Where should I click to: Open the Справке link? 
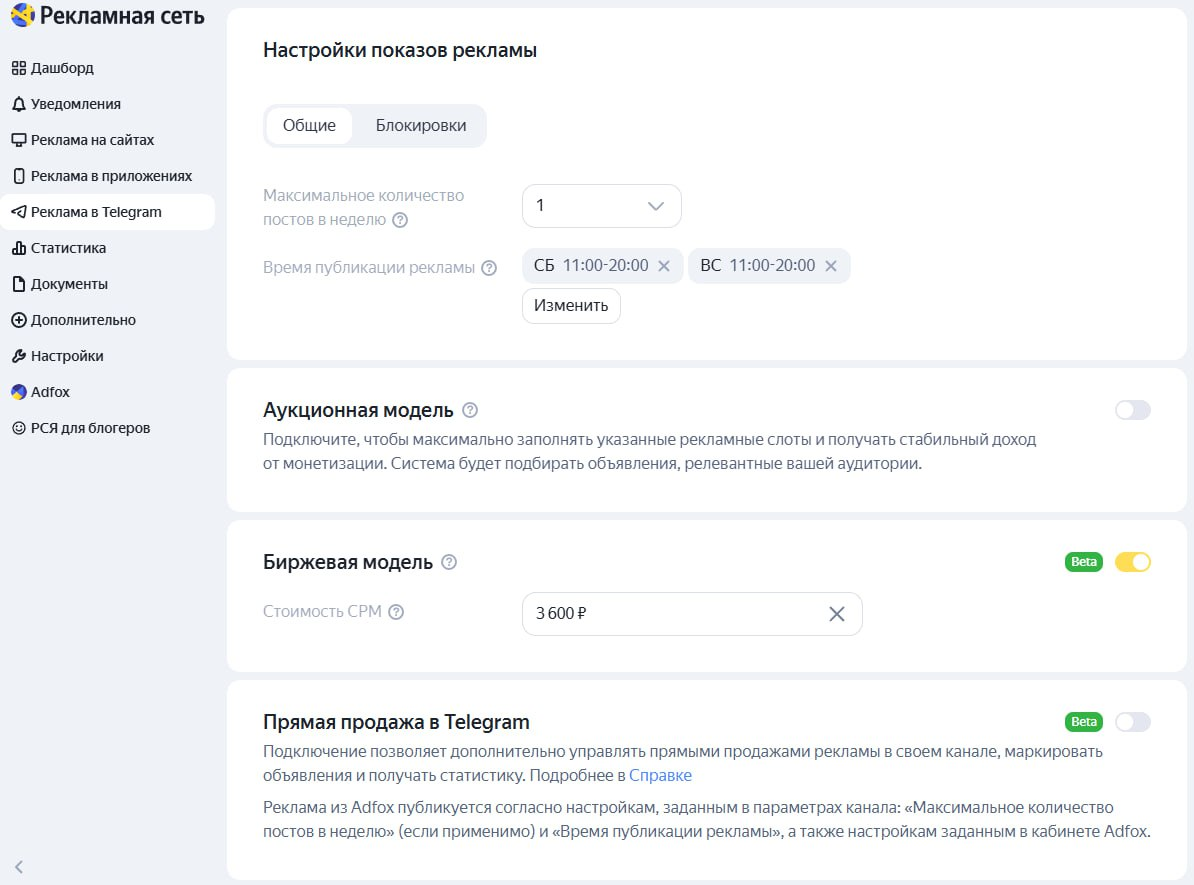pos(659,775)
